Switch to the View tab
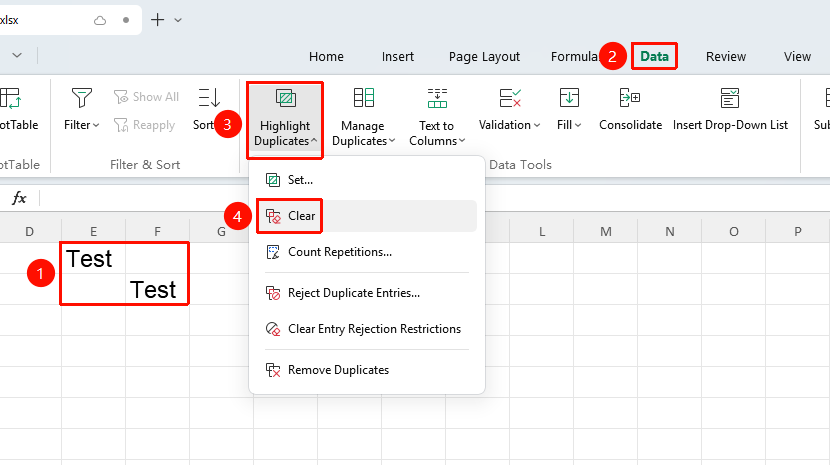 [797, 57]
